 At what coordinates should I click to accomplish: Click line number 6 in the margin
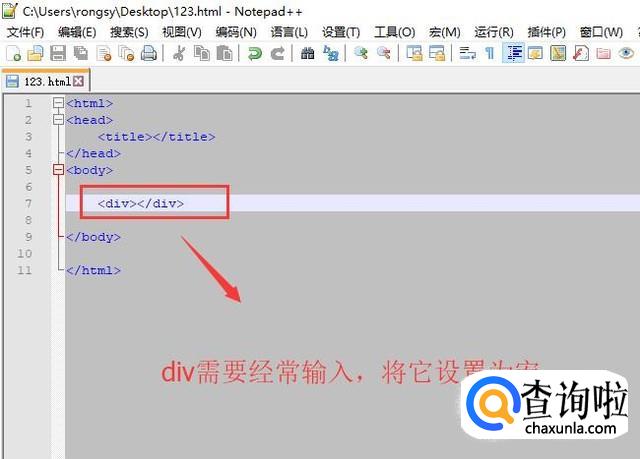pos(28,187)
